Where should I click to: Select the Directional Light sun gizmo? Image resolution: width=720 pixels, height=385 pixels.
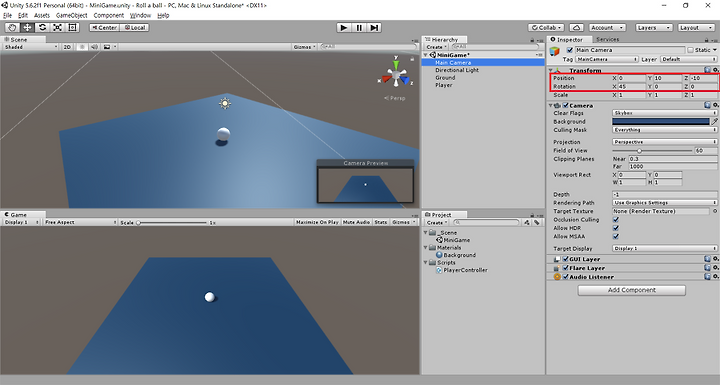225,103
